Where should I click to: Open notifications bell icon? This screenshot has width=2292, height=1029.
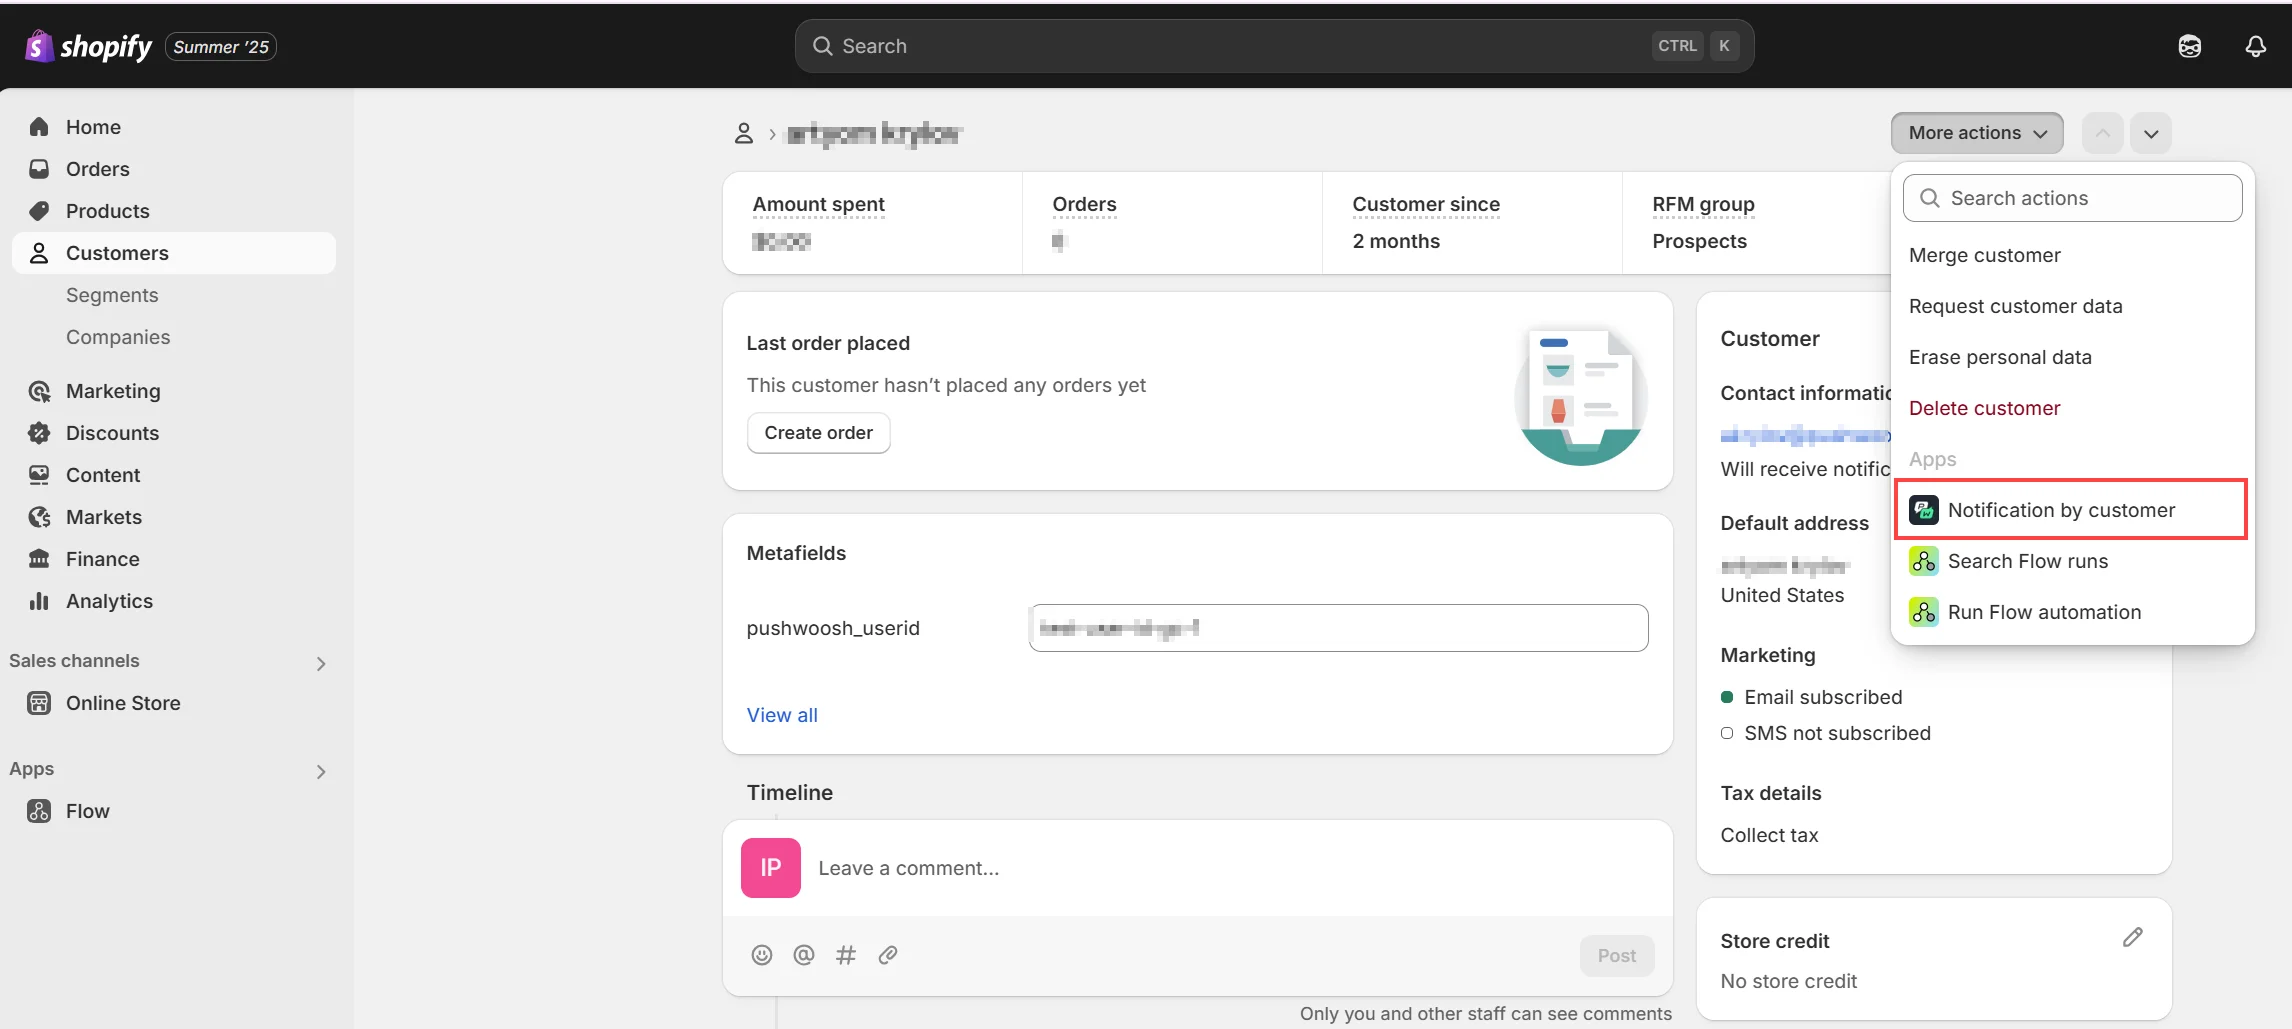coord(2255,46)
